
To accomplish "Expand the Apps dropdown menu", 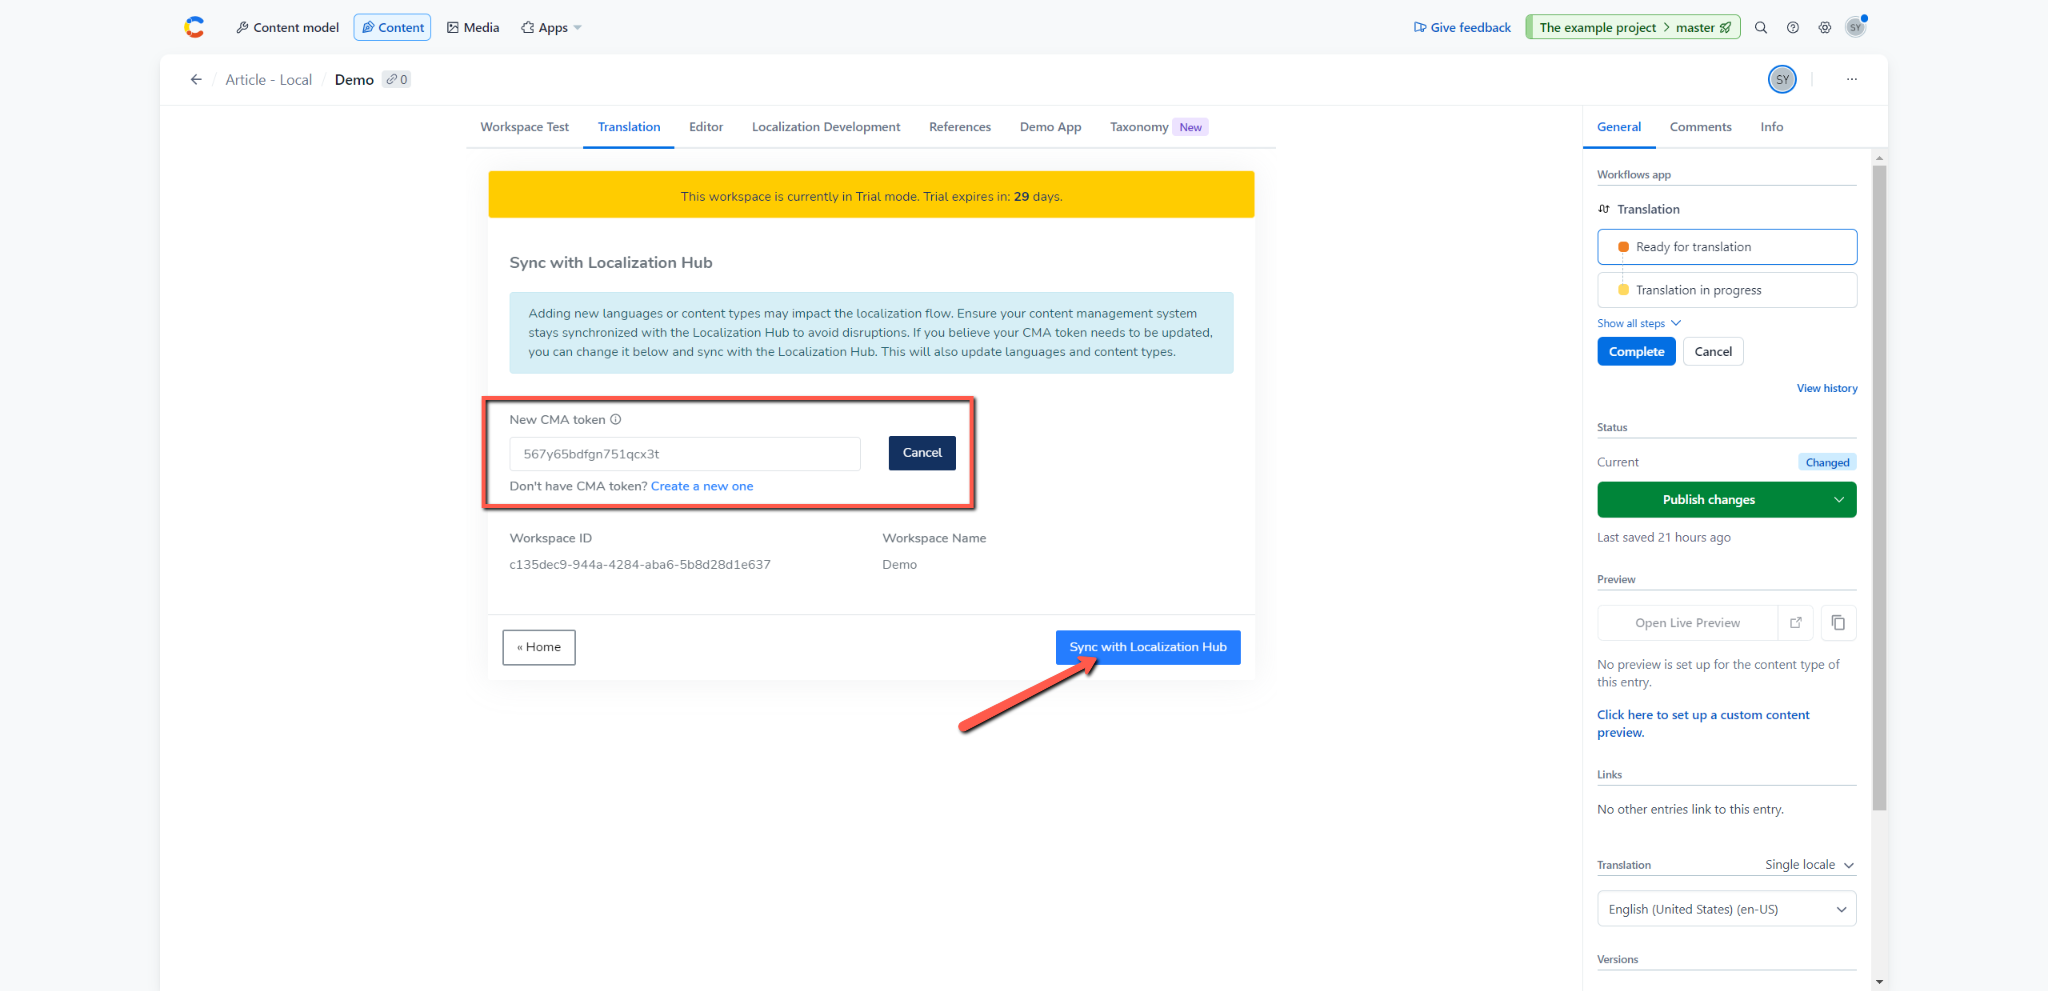I will coord(551,28).
